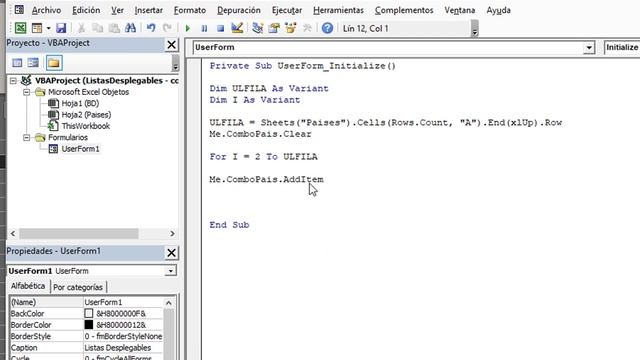Open the Complementos menu
The width and height of the screenshot is (640, 360).
click(404, 10)
